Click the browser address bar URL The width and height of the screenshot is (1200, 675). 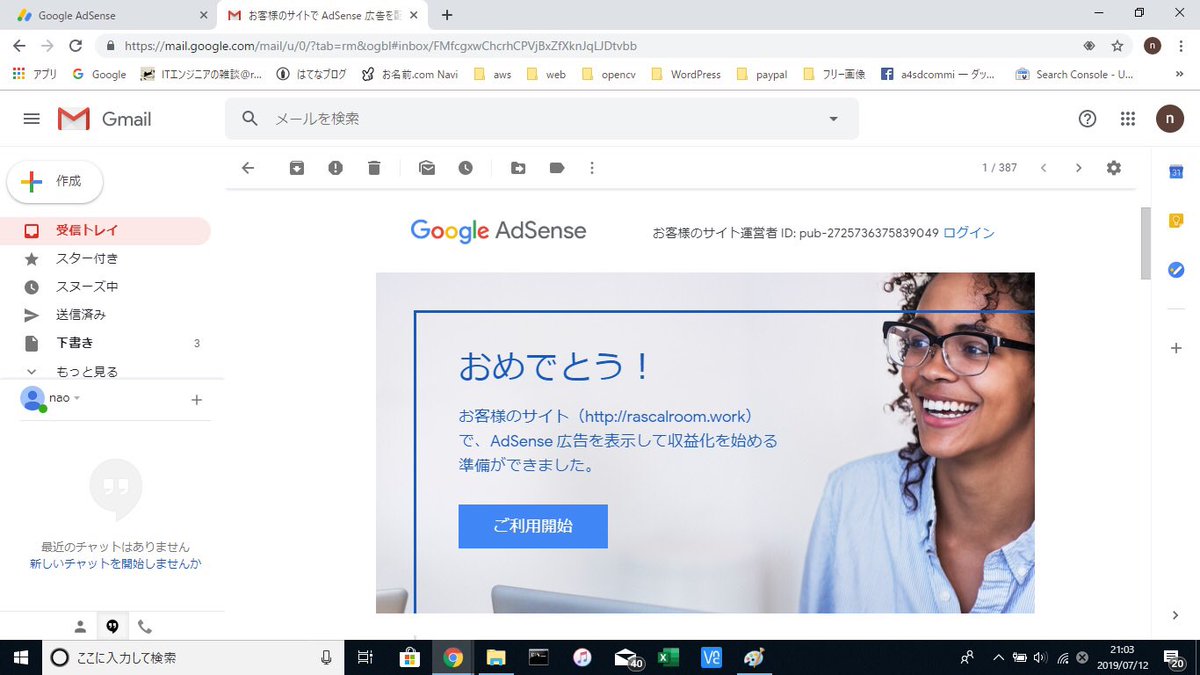click(x=381, y=46)
